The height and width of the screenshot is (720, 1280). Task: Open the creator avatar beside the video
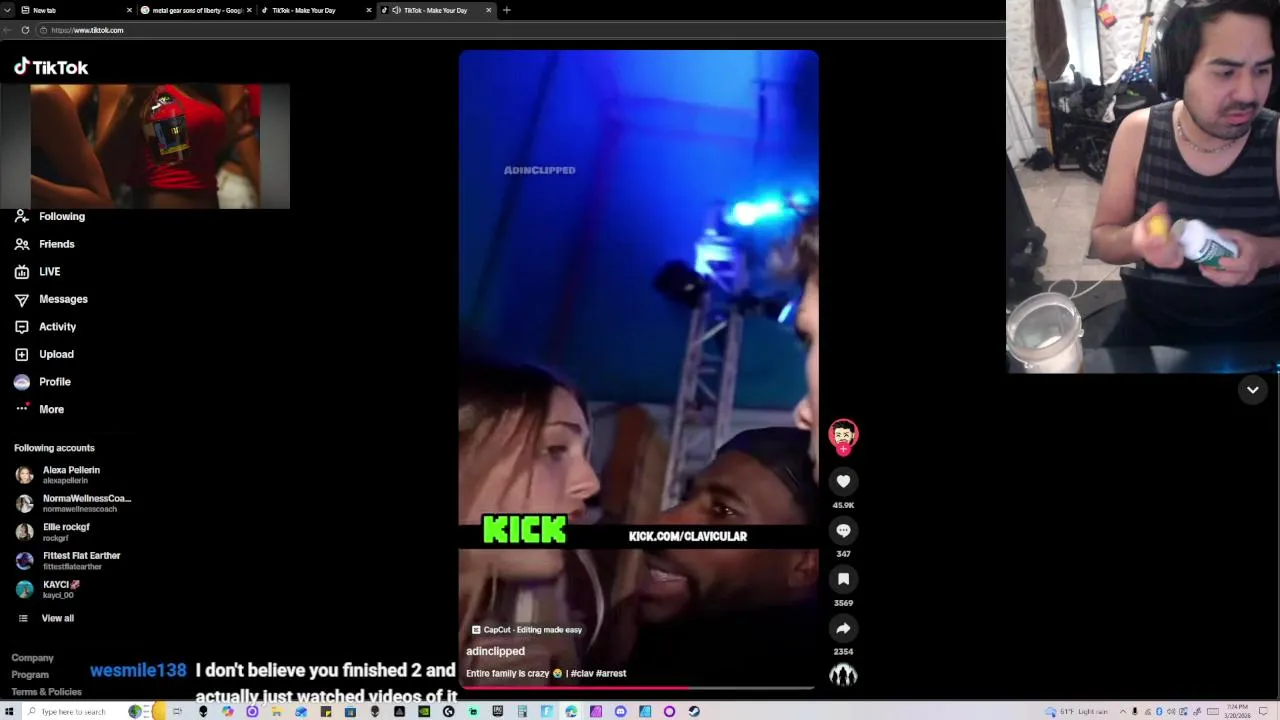[843, 434]
